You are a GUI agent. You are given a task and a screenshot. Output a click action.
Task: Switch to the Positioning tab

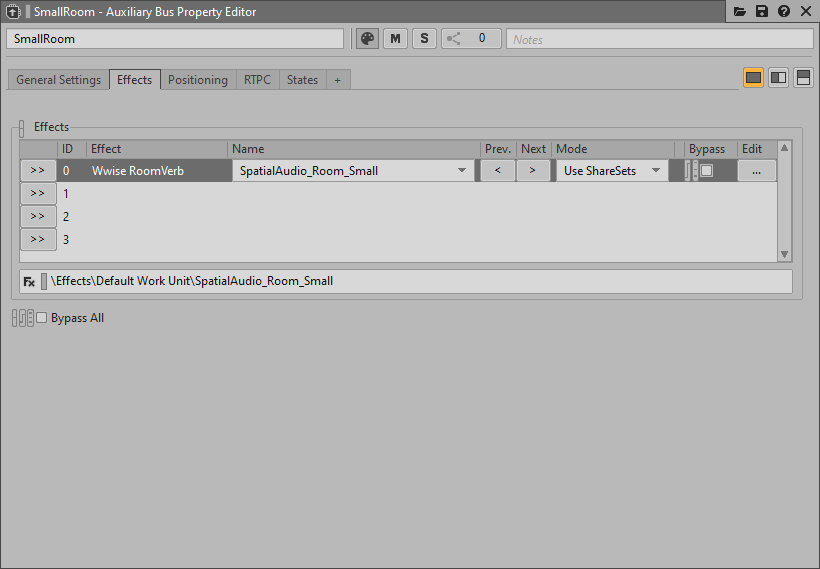(197, 80)
